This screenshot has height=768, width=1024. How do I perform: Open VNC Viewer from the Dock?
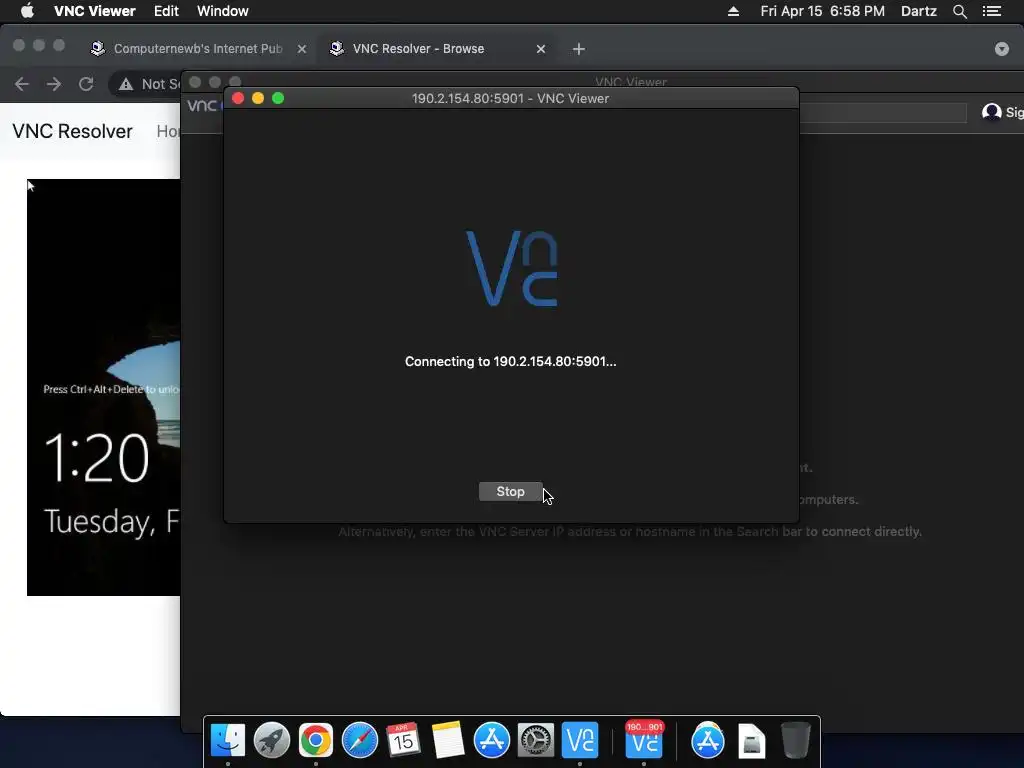[x=580, y=741]
